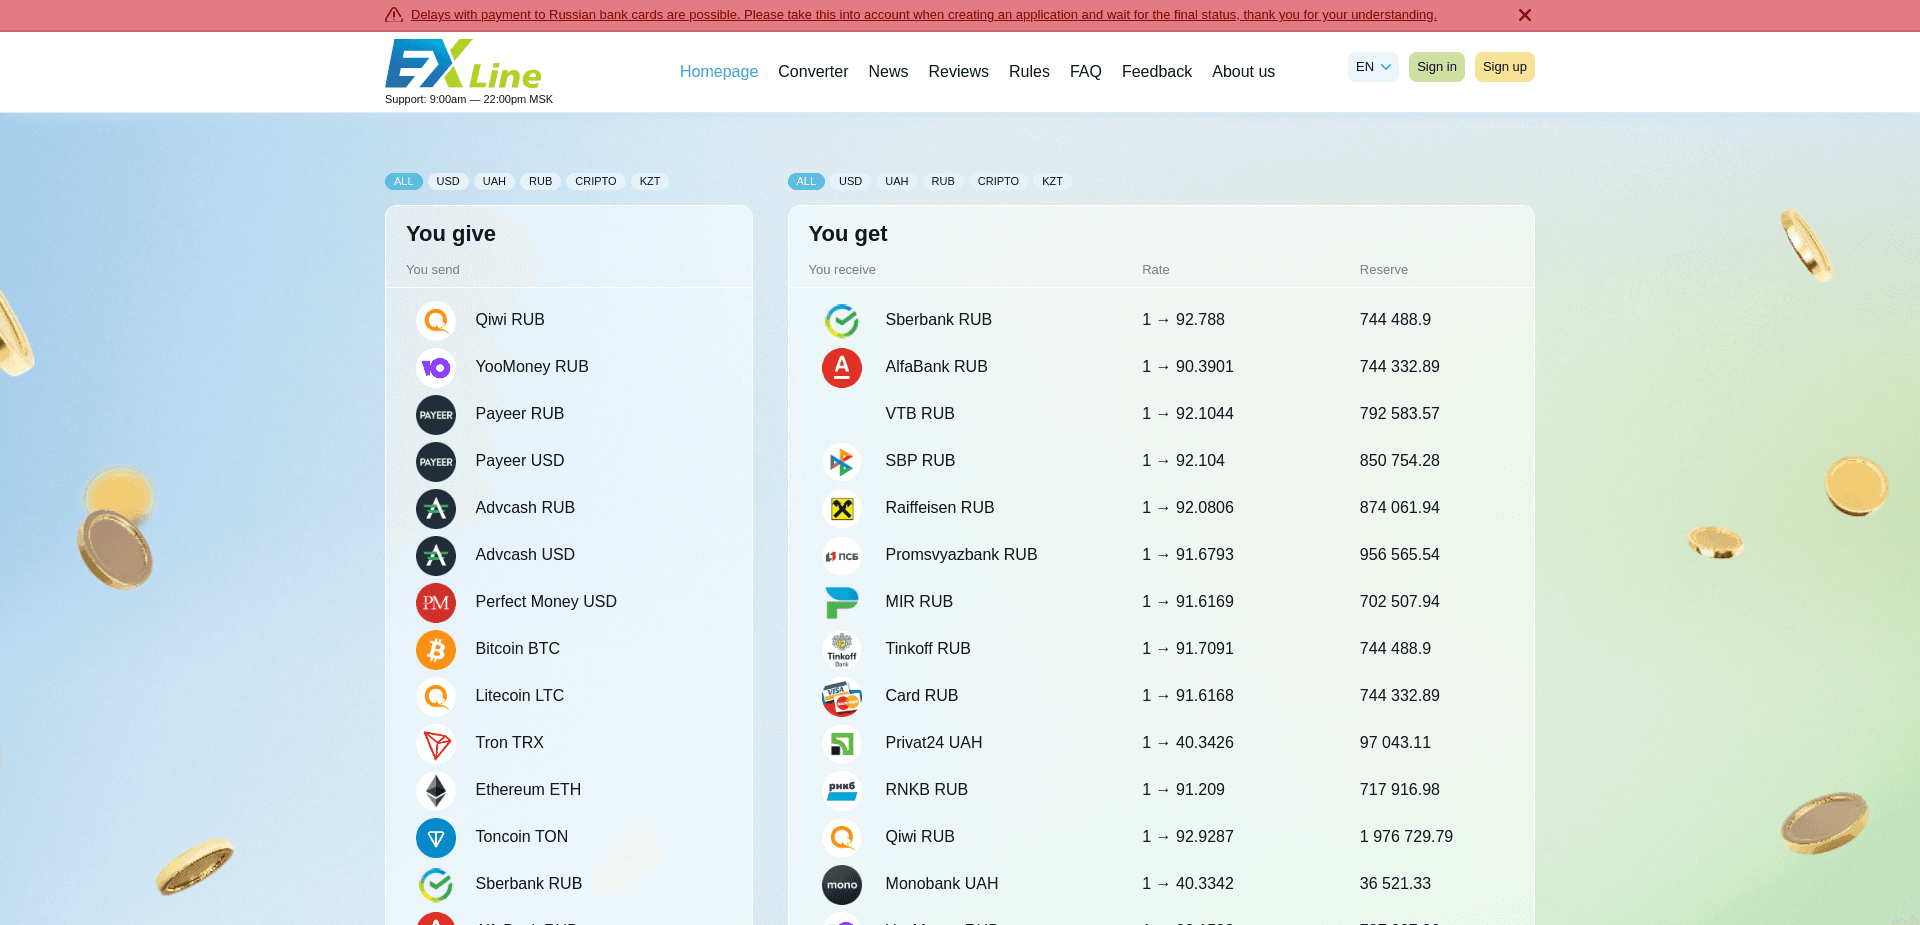The height and width of the screenshot is (925, 1920).
Task: Select the Bitcoin BTC icon
Action: 436,649
